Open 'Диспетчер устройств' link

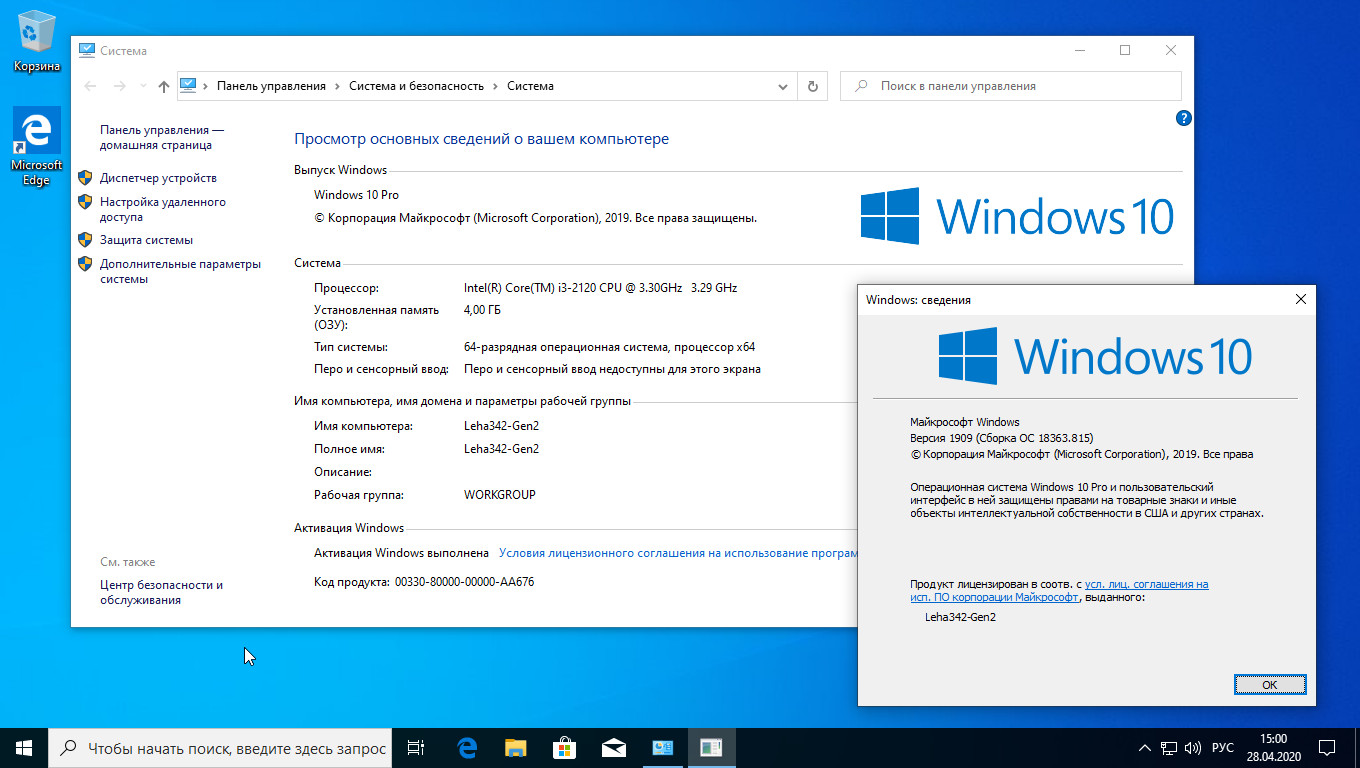point(158,178)
